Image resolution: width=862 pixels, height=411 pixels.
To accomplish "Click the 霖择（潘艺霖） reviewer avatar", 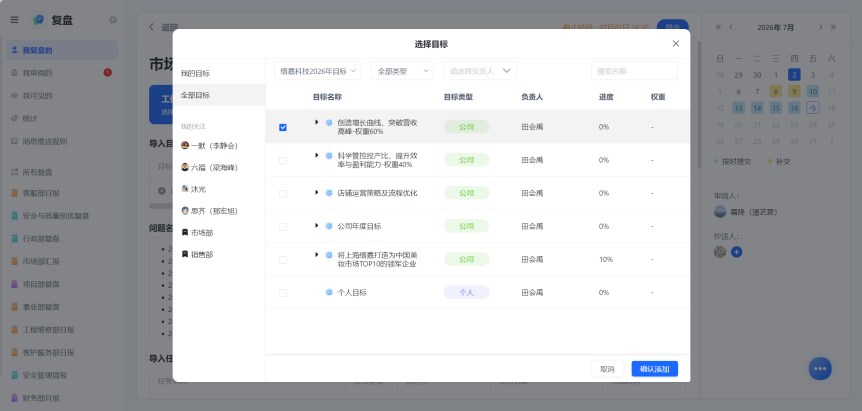I will click(720, 212).
